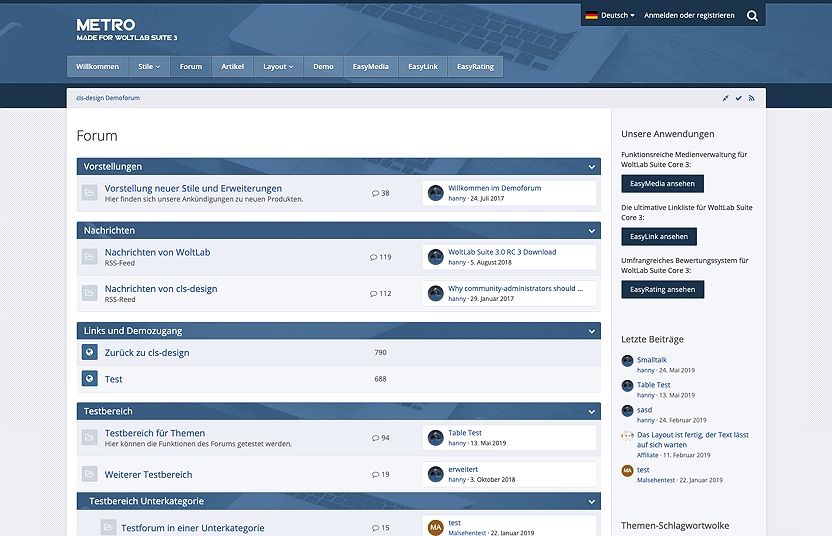Open cls-design Demoforum breadcrumb link
Screen dimensions: 832x536
point(108,98)
